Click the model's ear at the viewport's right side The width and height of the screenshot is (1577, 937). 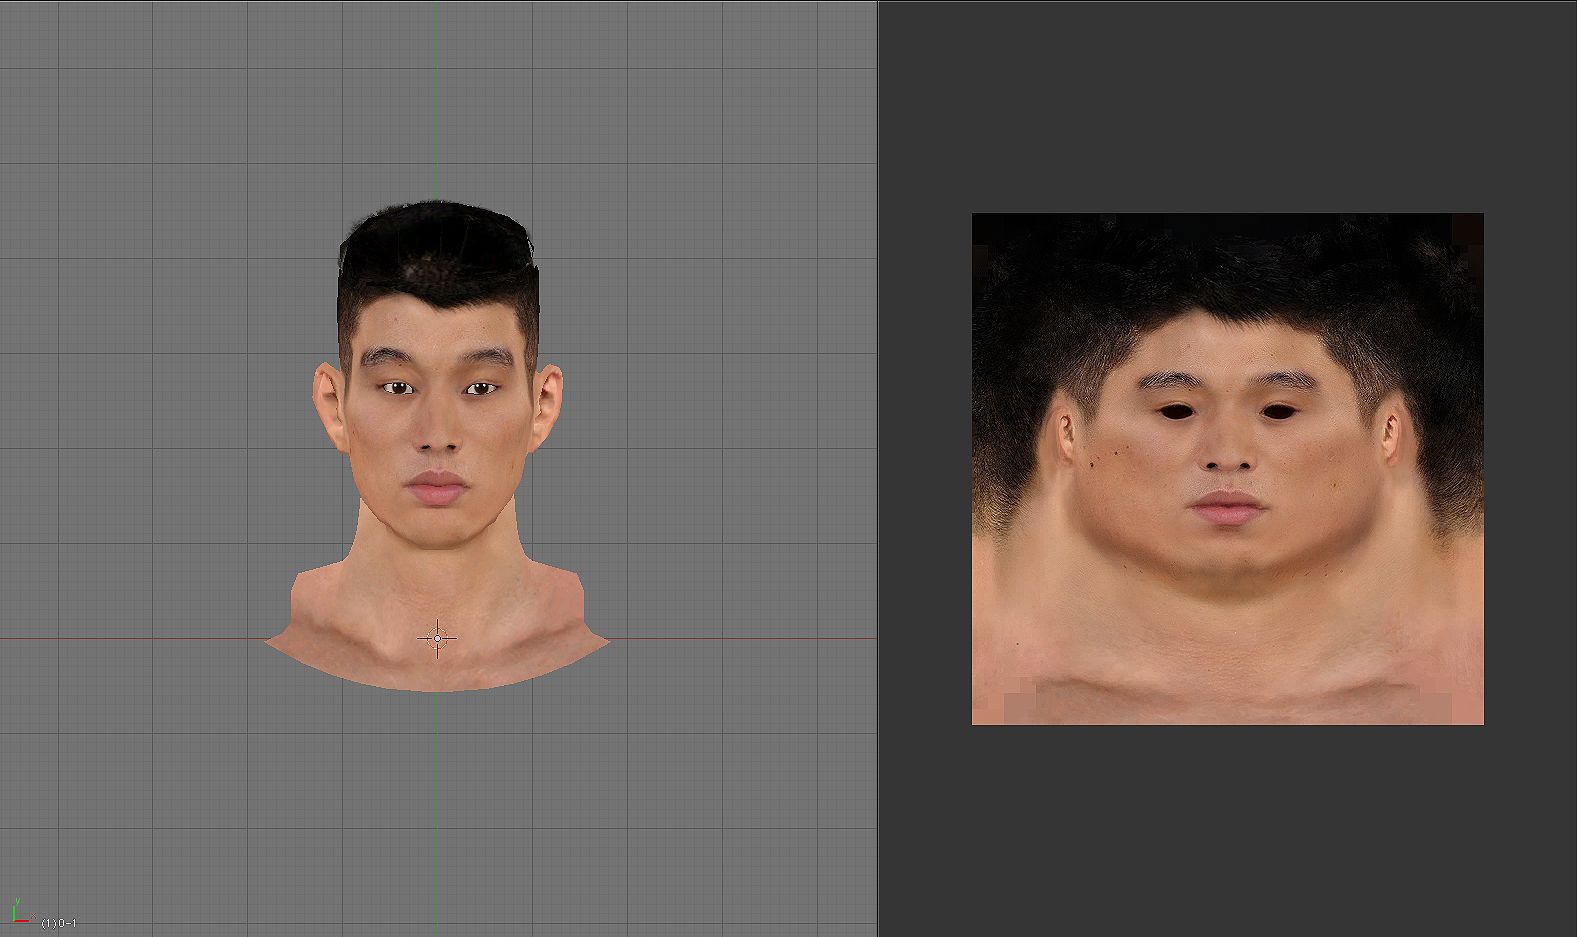(x=547, y=407)
